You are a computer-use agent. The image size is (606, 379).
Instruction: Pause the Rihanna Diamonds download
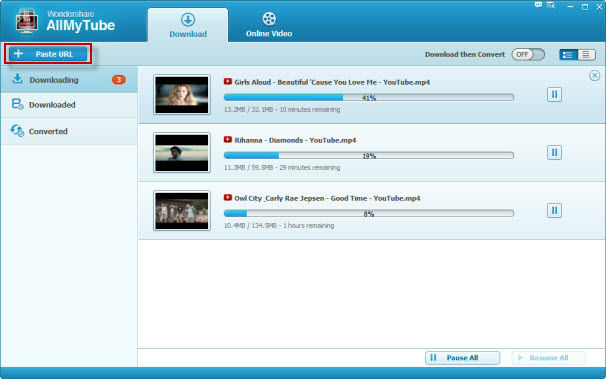(x=554, y=153)
